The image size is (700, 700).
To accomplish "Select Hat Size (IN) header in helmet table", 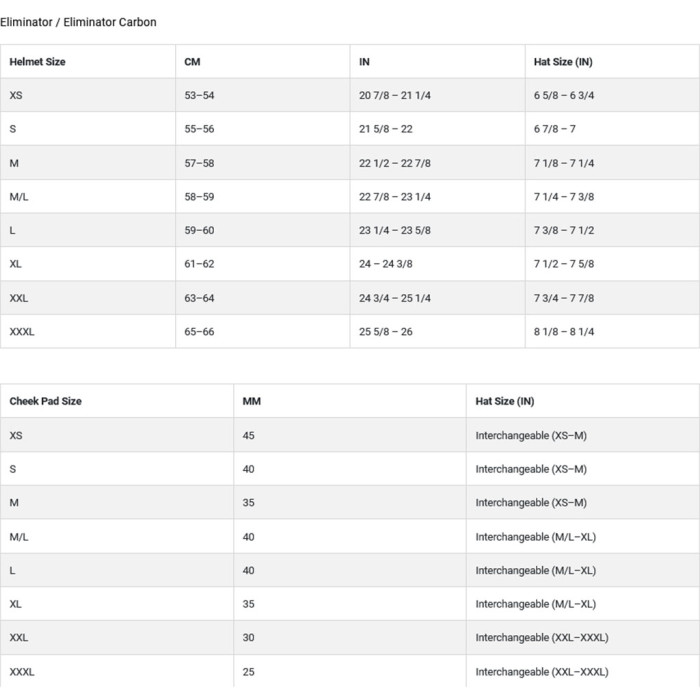I will coord(563,62).
